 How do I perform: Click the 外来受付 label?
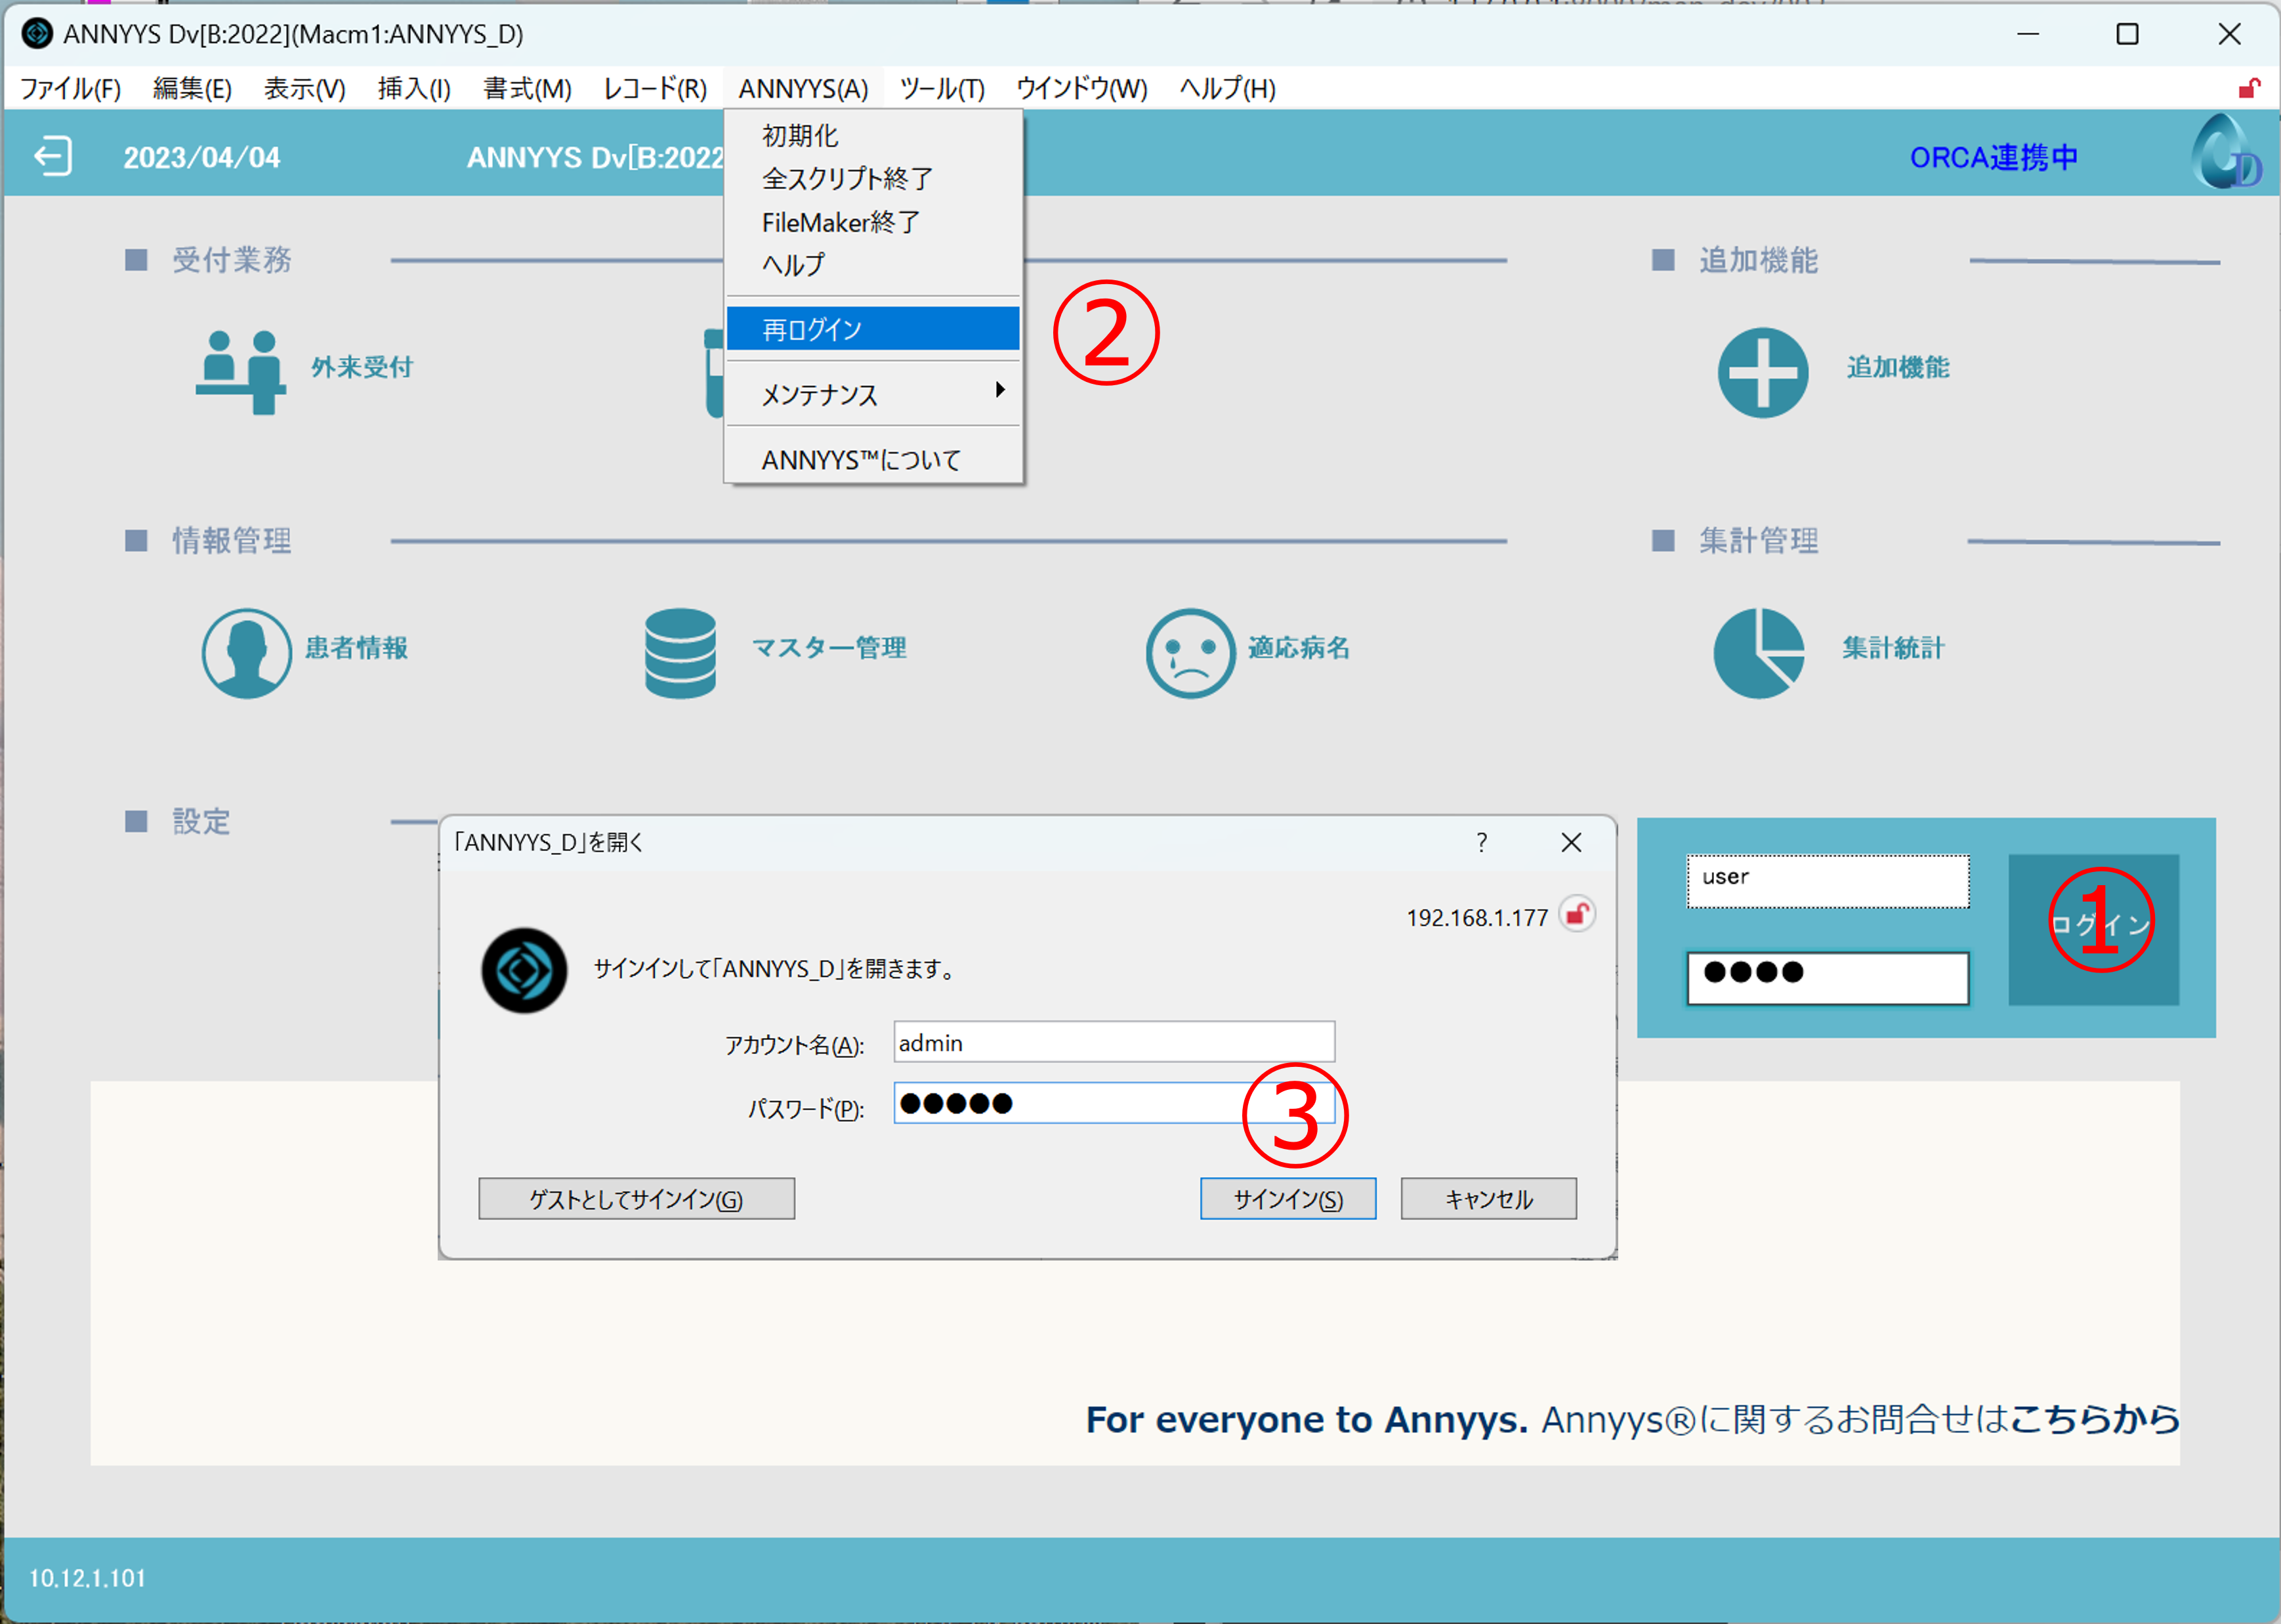pyautogui.click(x=362, y=367)
